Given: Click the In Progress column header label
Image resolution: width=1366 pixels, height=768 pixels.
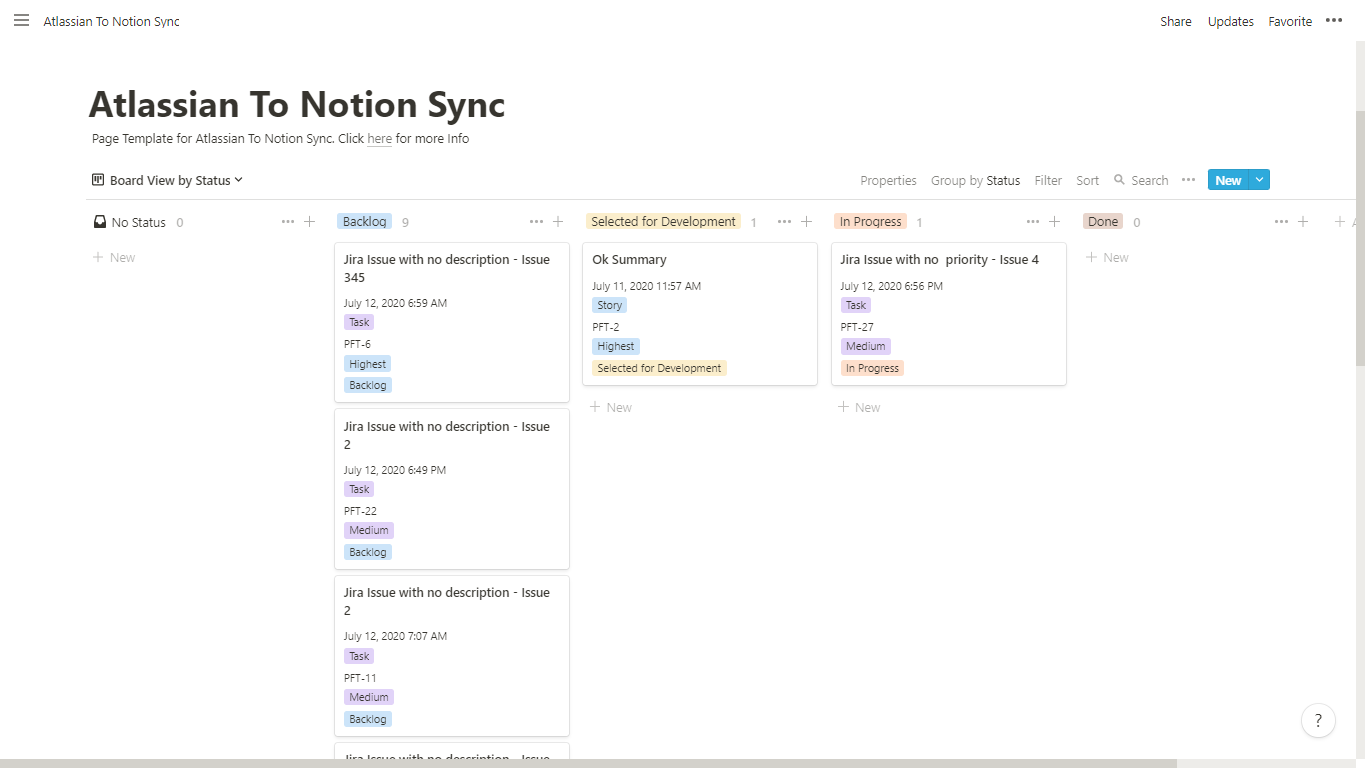Looking at the screenshot, I should point(870,222).
